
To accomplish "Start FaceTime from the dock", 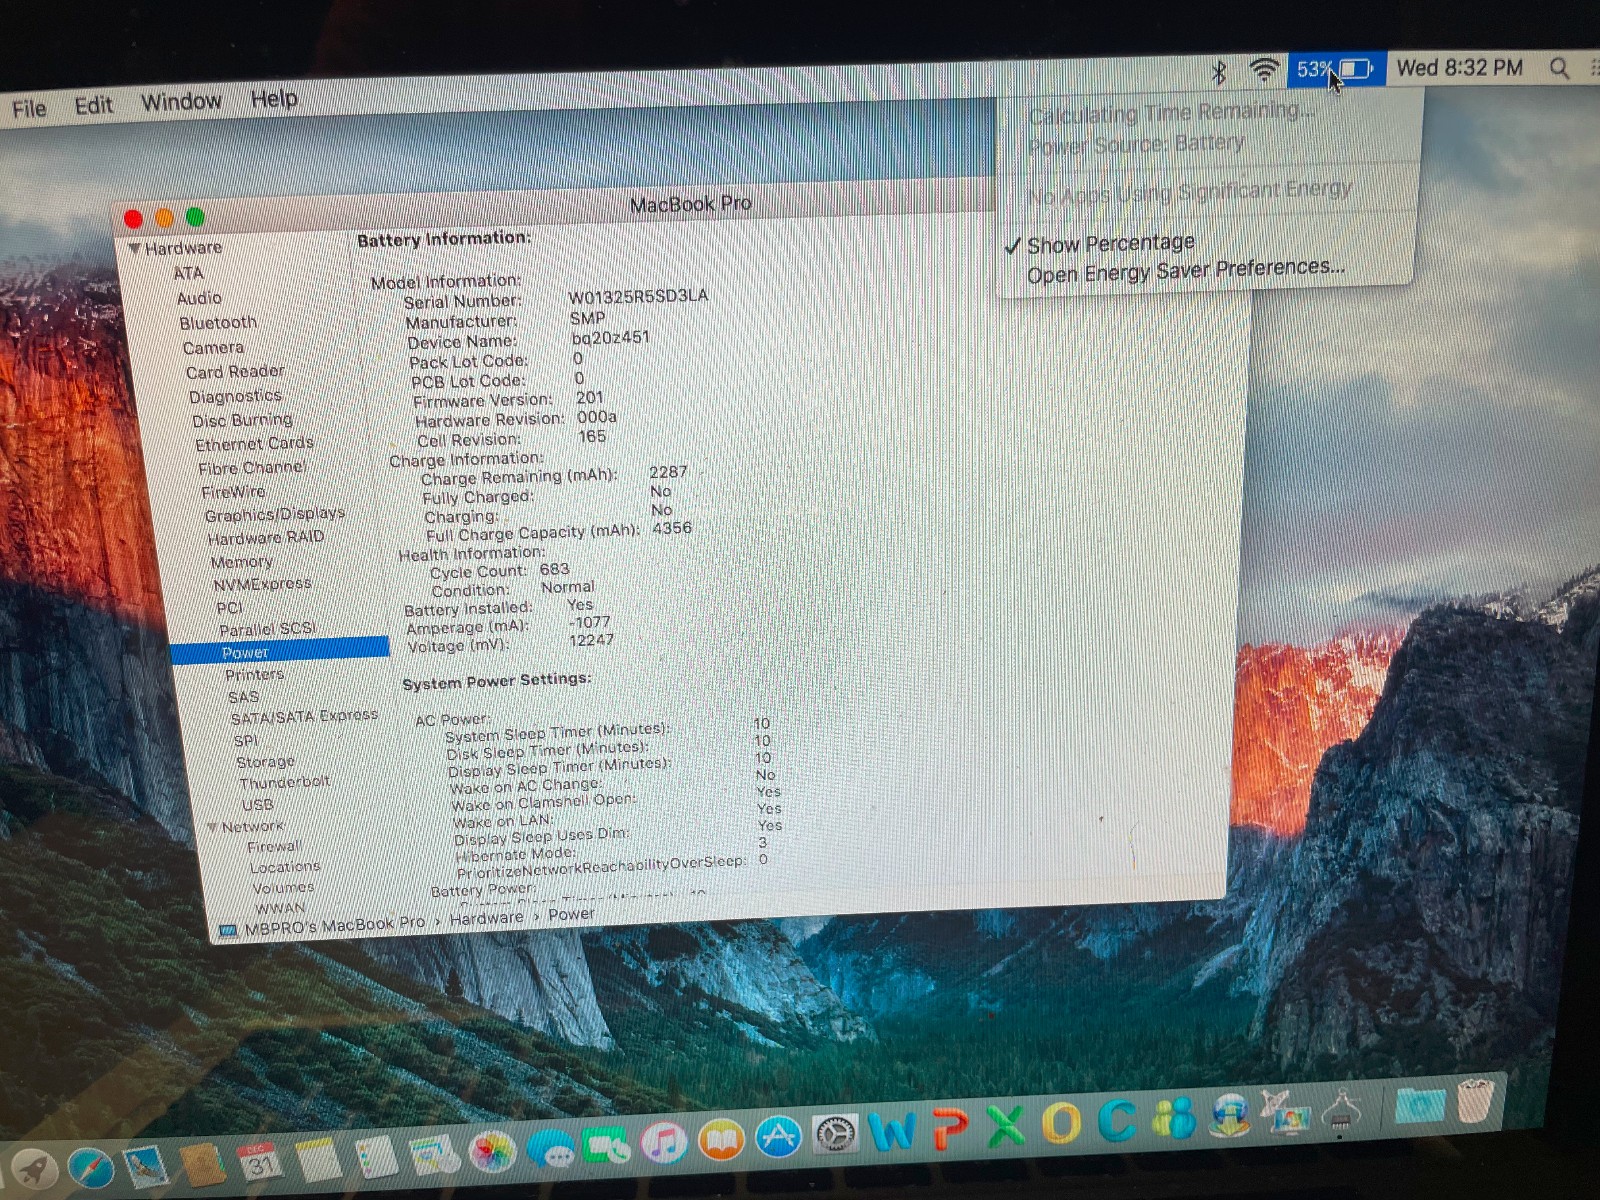I will pyautogui.click(x=606, y=1146).
